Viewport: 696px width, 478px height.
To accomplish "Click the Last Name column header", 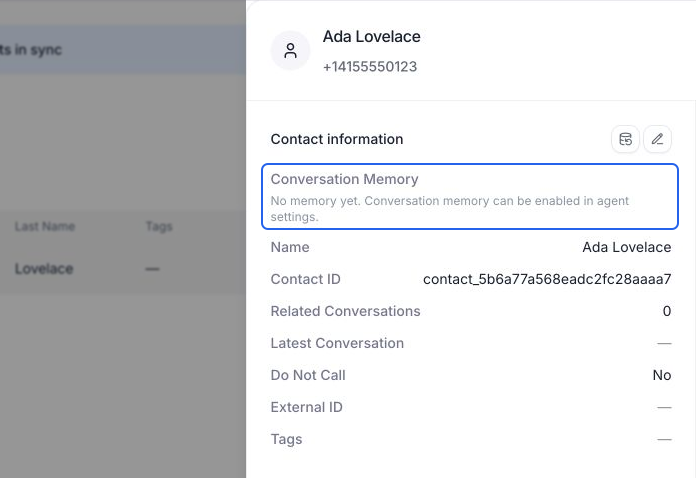I will pyautogui.click(x=45, y=226).
